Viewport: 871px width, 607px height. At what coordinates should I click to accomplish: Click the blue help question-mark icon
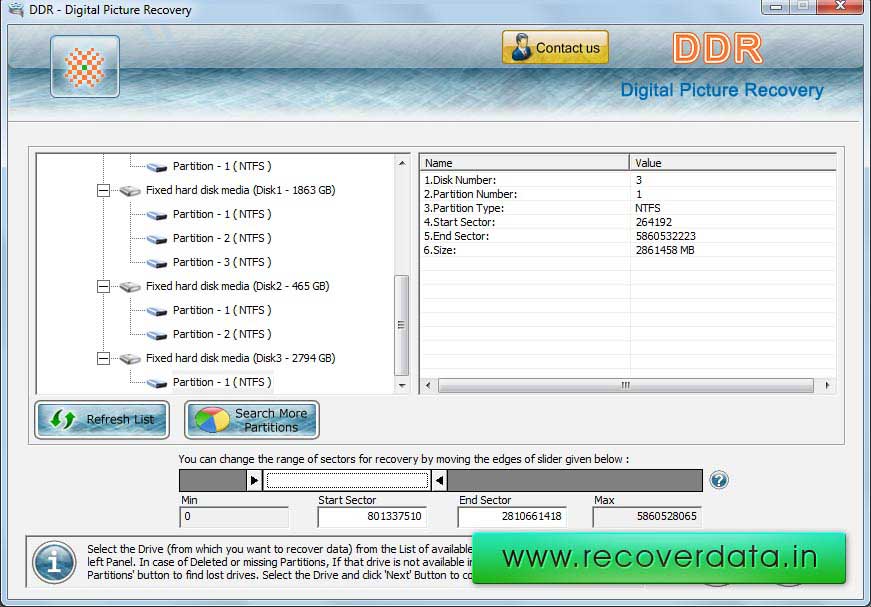coord(718,480)
